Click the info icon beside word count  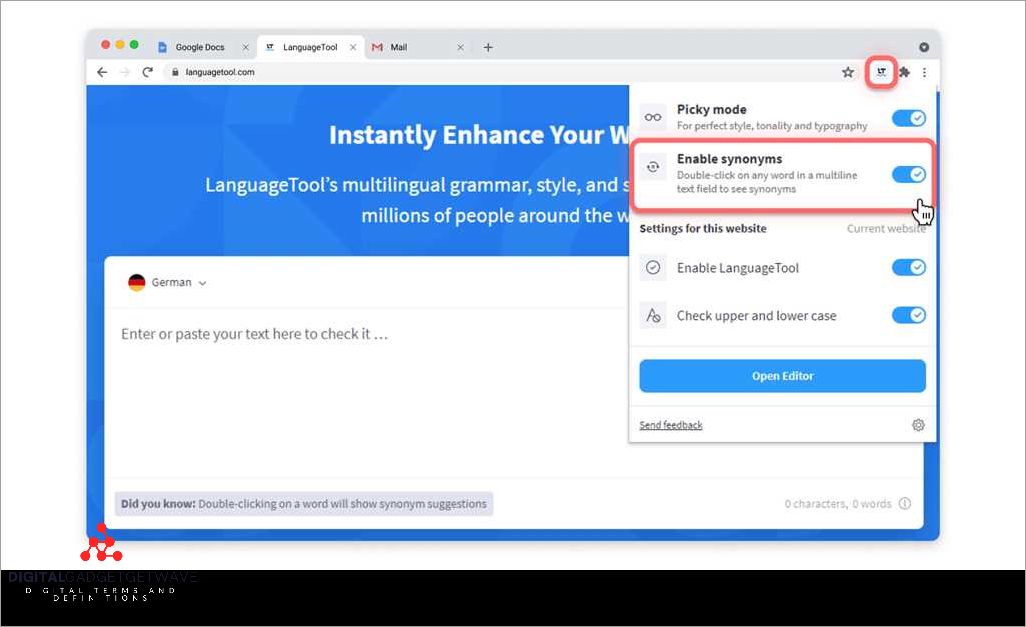(x=905, y=504)
